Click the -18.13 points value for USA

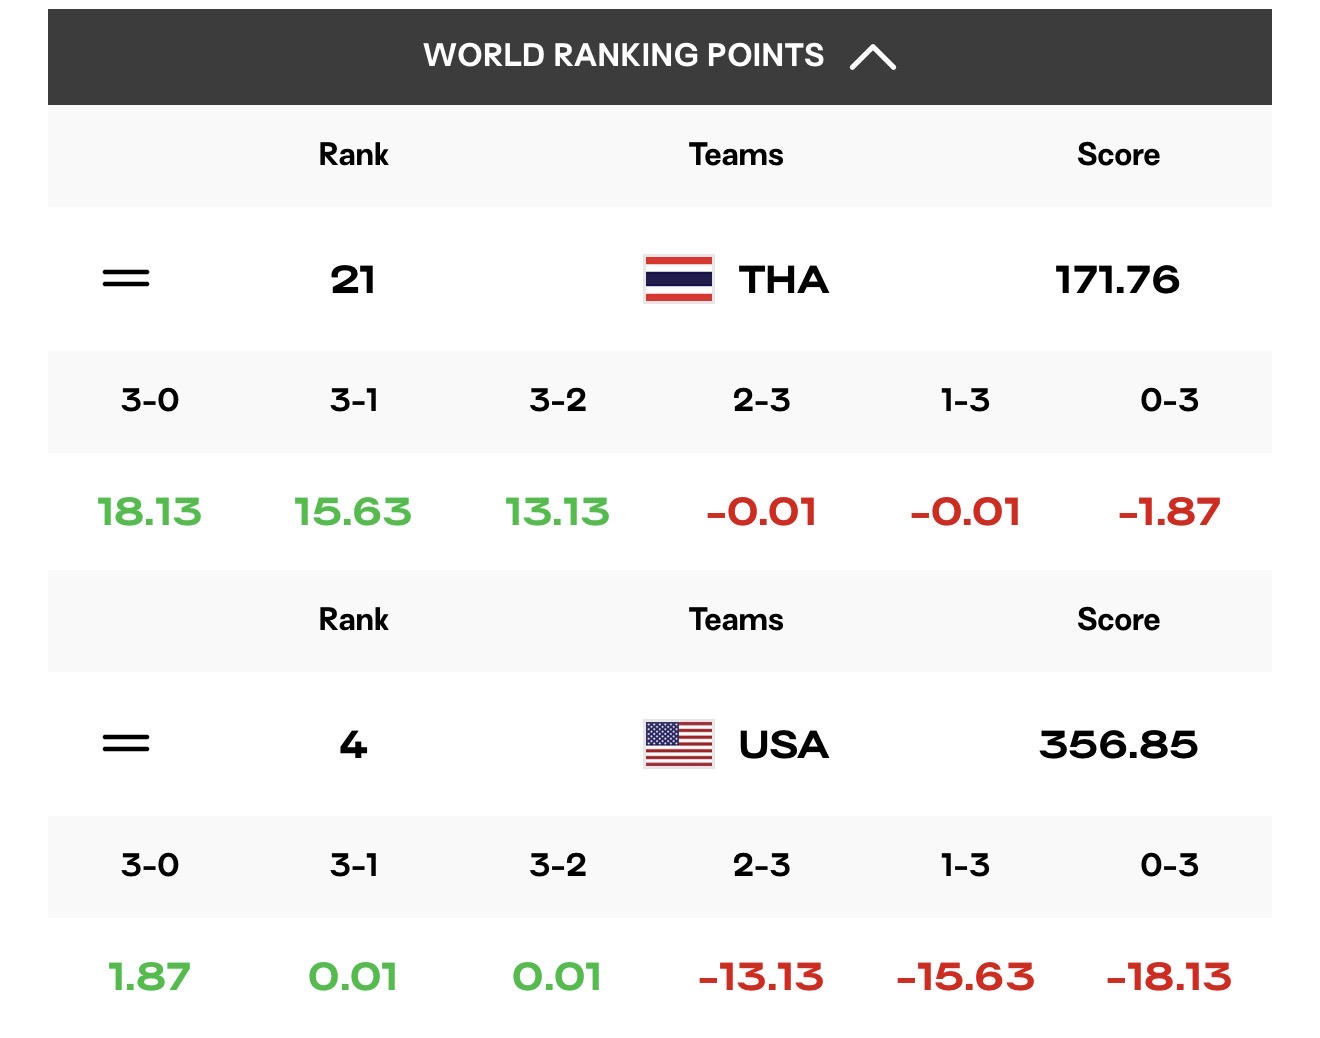[1169, 977]
